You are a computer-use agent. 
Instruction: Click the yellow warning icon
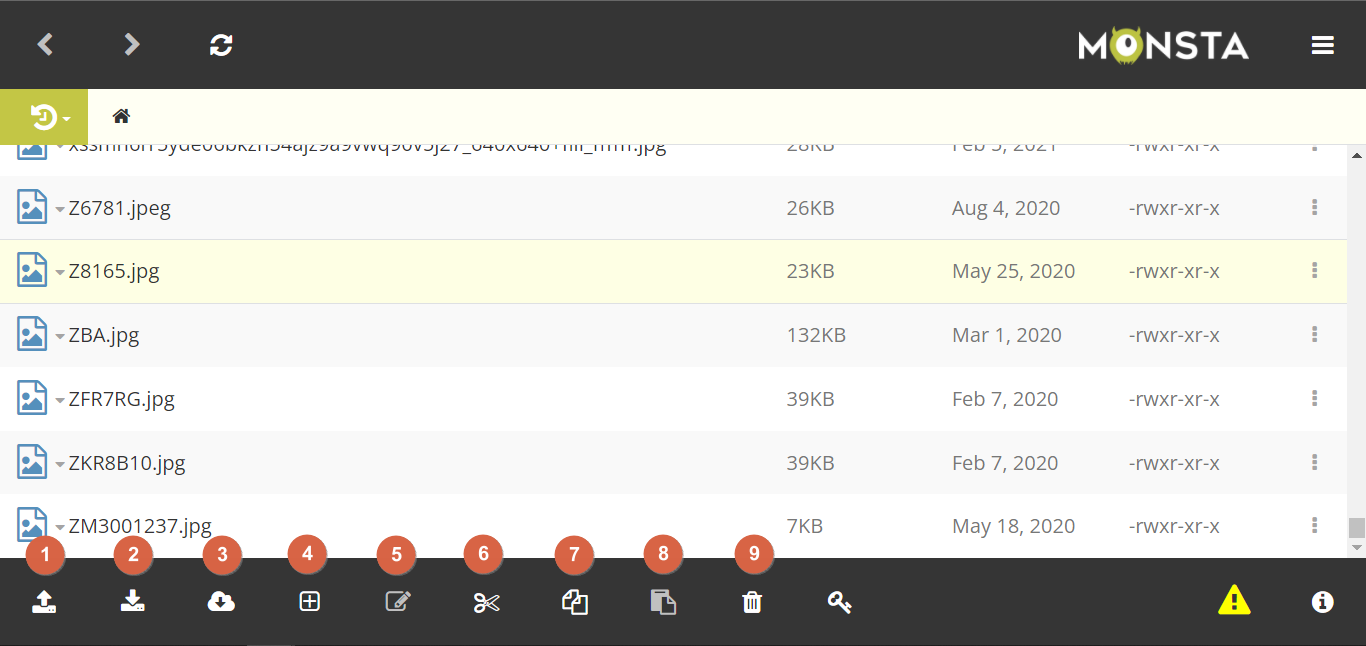point(1235,600)
